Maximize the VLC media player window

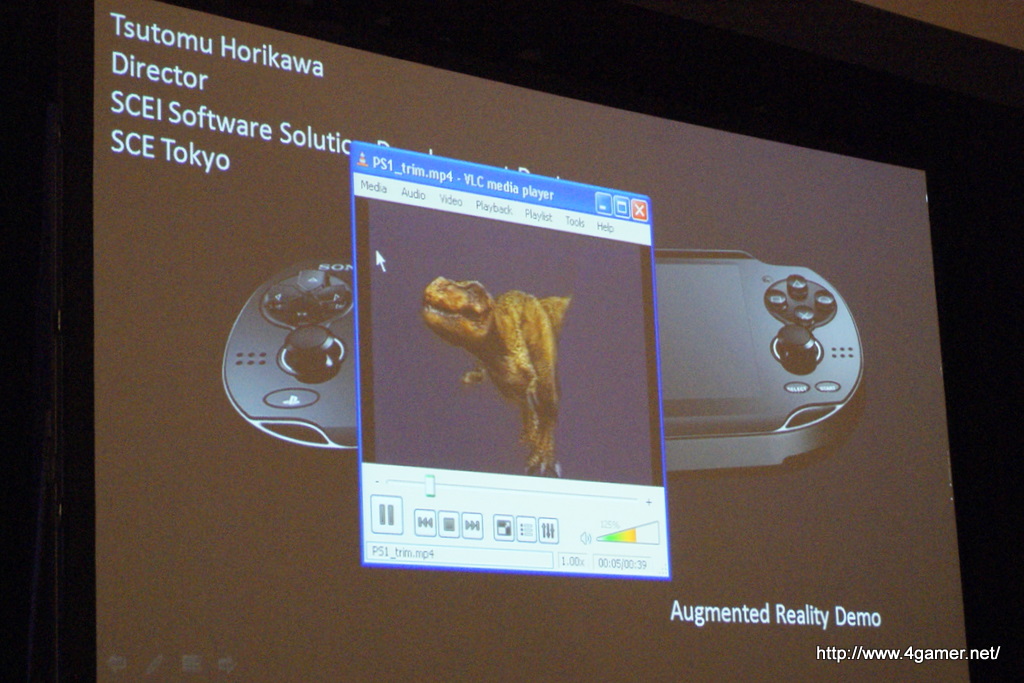click(622, 208)
